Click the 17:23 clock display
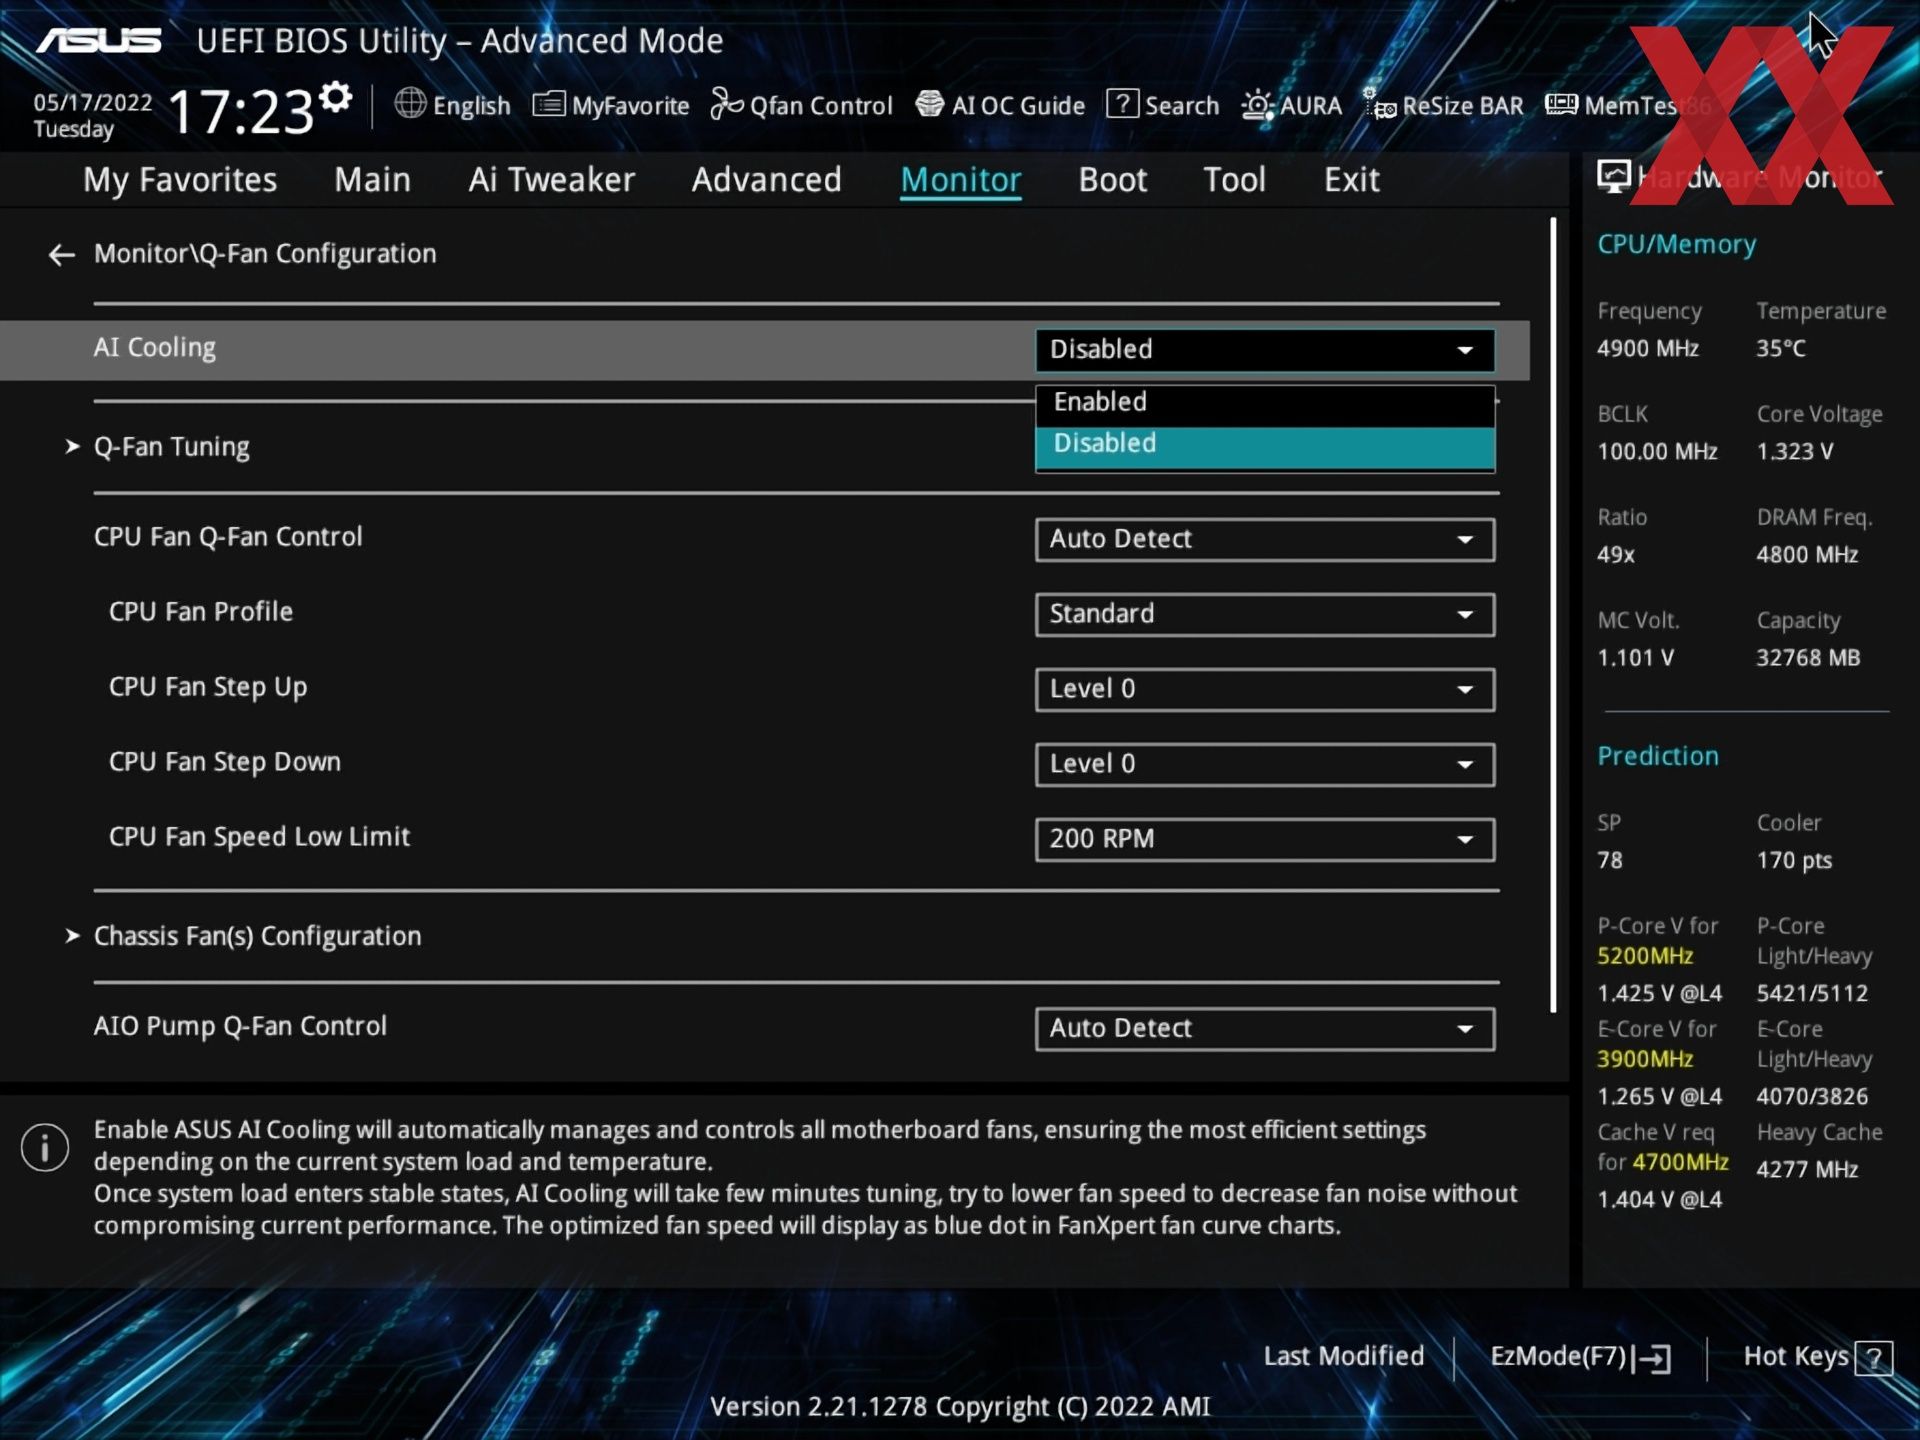1920x1440 pixels. (241, 112)
